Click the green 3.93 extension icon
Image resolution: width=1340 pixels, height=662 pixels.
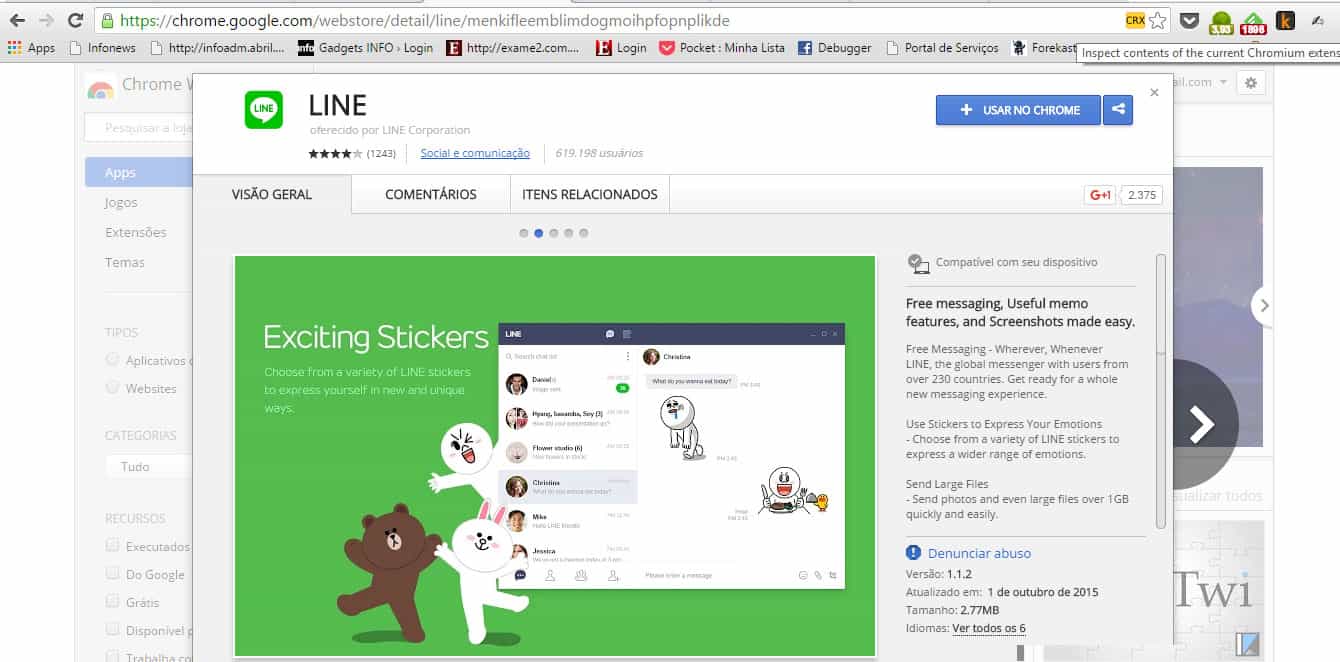point(1221,22)
